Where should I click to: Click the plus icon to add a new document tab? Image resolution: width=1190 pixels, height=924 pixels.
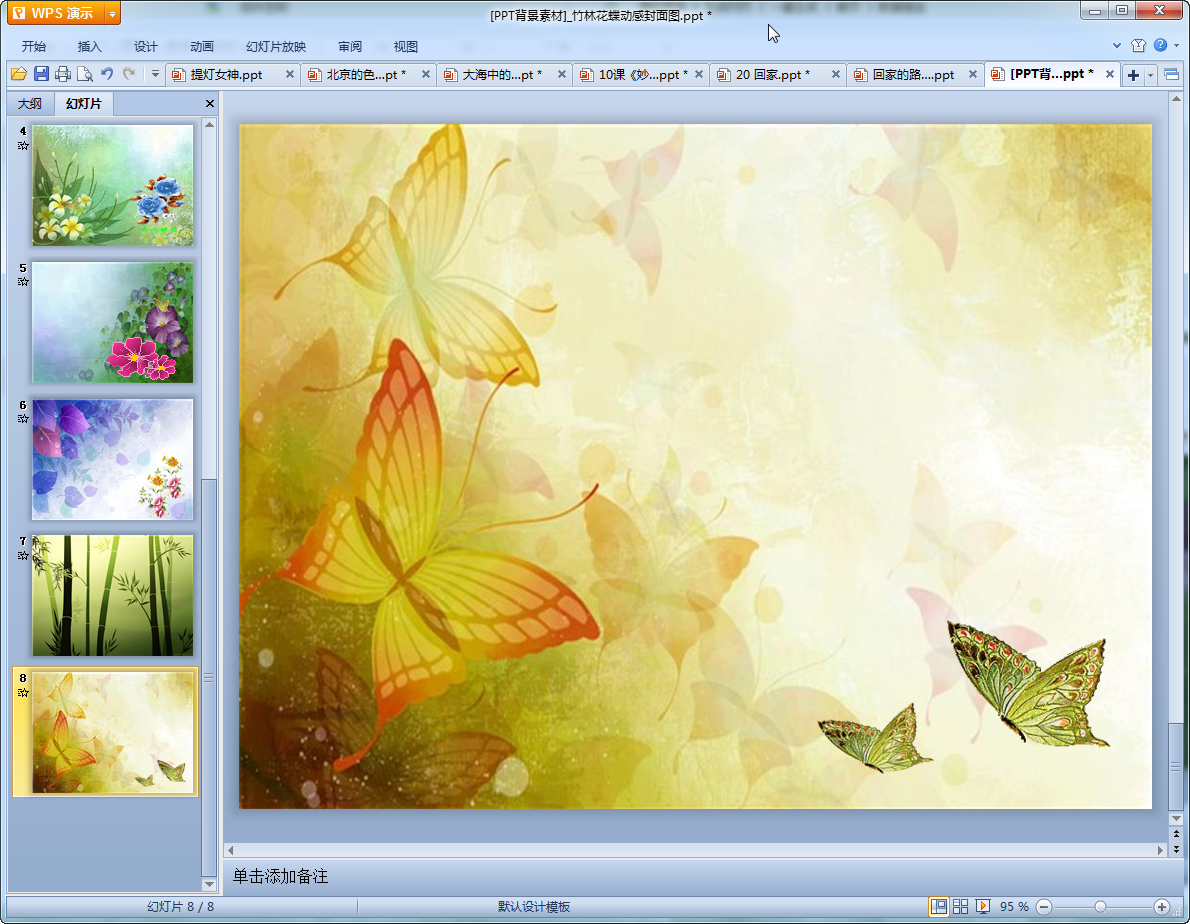(x=1133, y=75)
